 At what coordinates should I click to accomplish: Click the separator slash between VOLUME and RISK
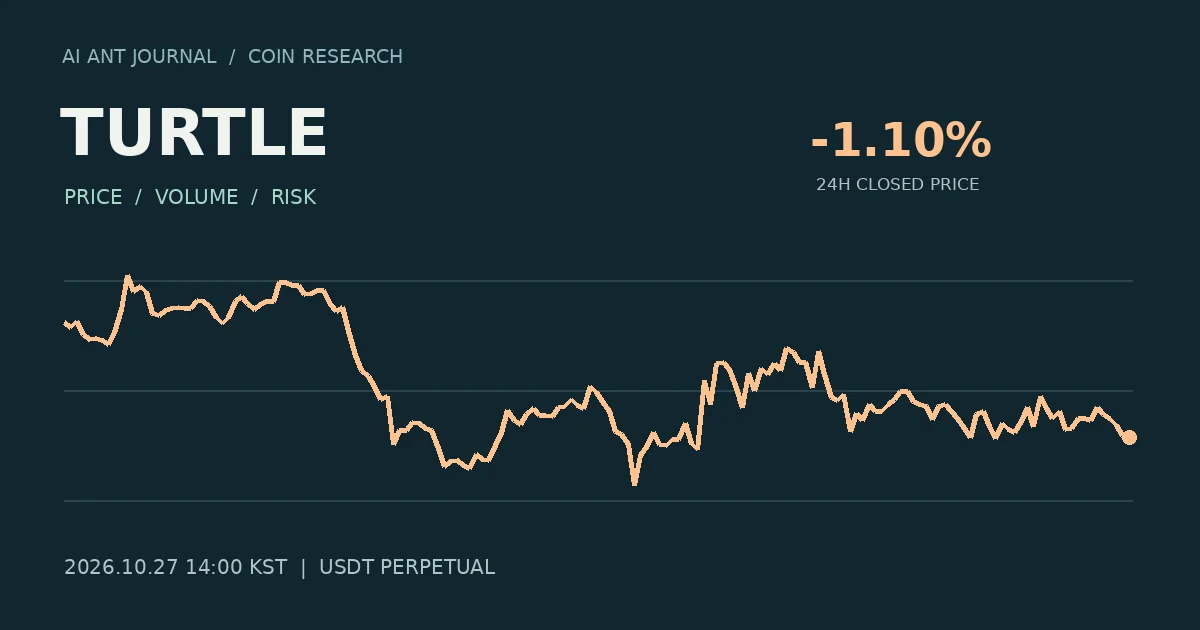(x=255, y=197)
